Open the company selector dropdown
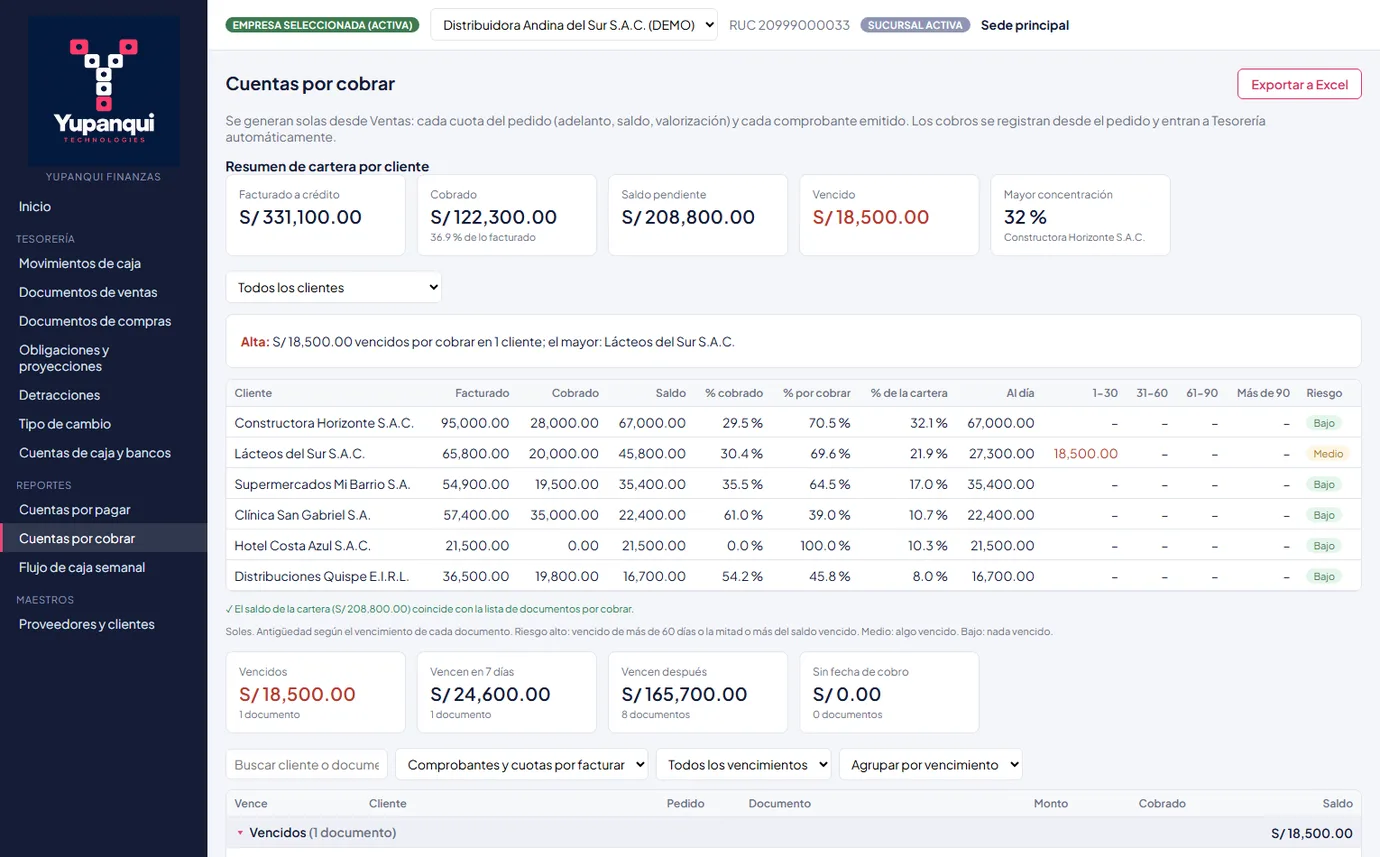Image resolution: width=1380 pixels, height=857 pixels. [x=574, y=25]
